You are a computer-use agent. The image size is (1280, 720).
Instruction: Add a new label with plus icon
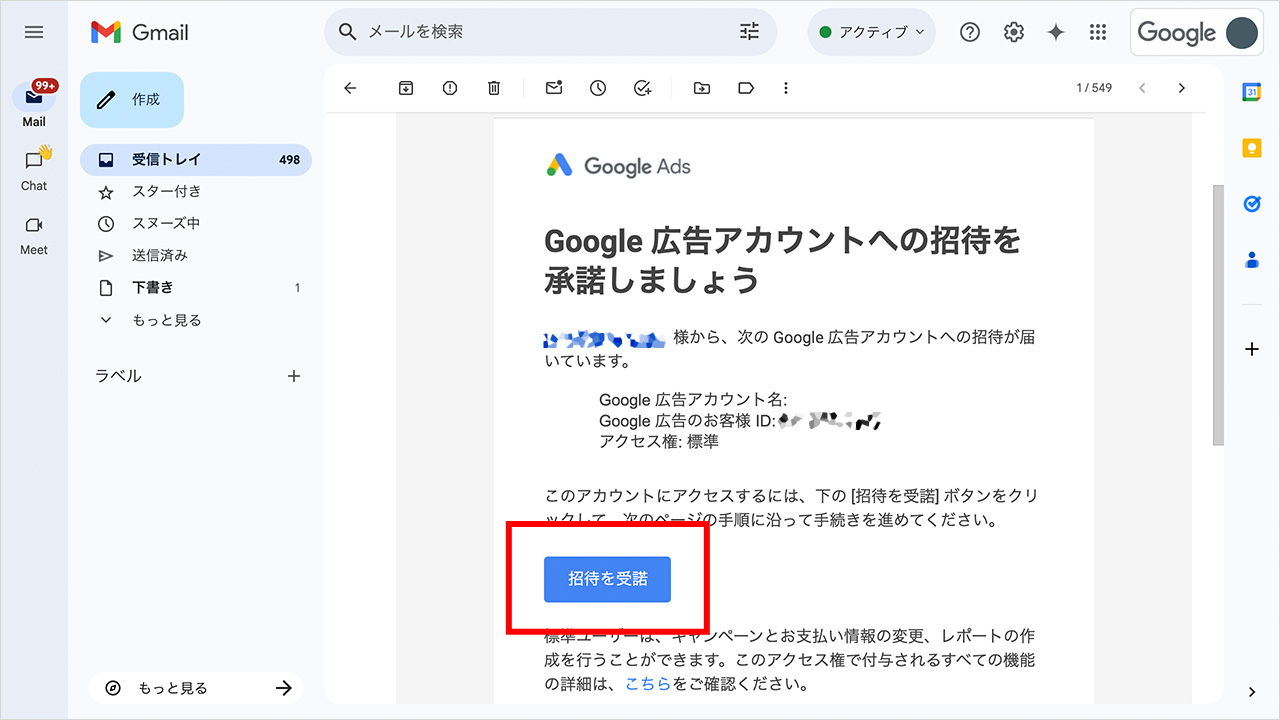coord(294,376)
